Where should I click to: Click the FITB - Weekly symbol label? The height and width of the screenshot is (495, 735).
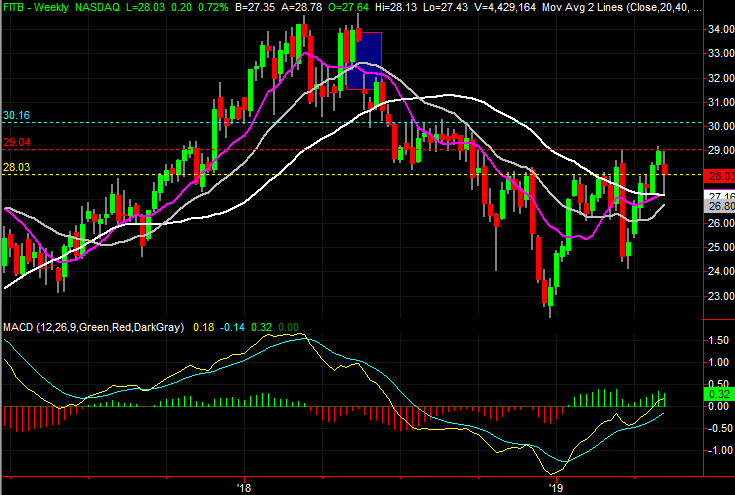point(36,8)
